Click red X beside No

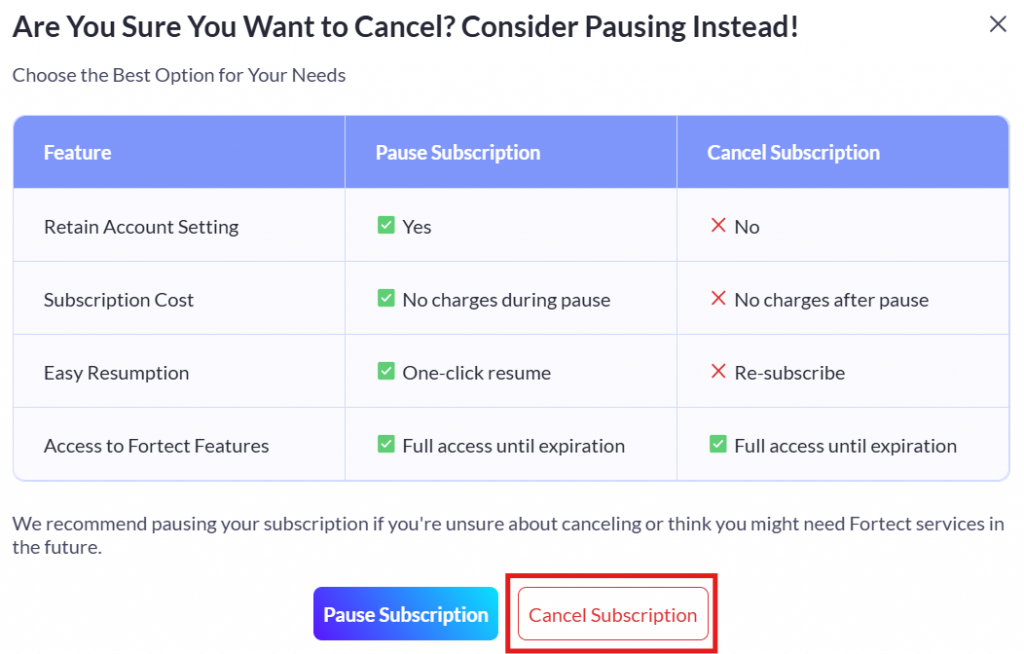718,225
